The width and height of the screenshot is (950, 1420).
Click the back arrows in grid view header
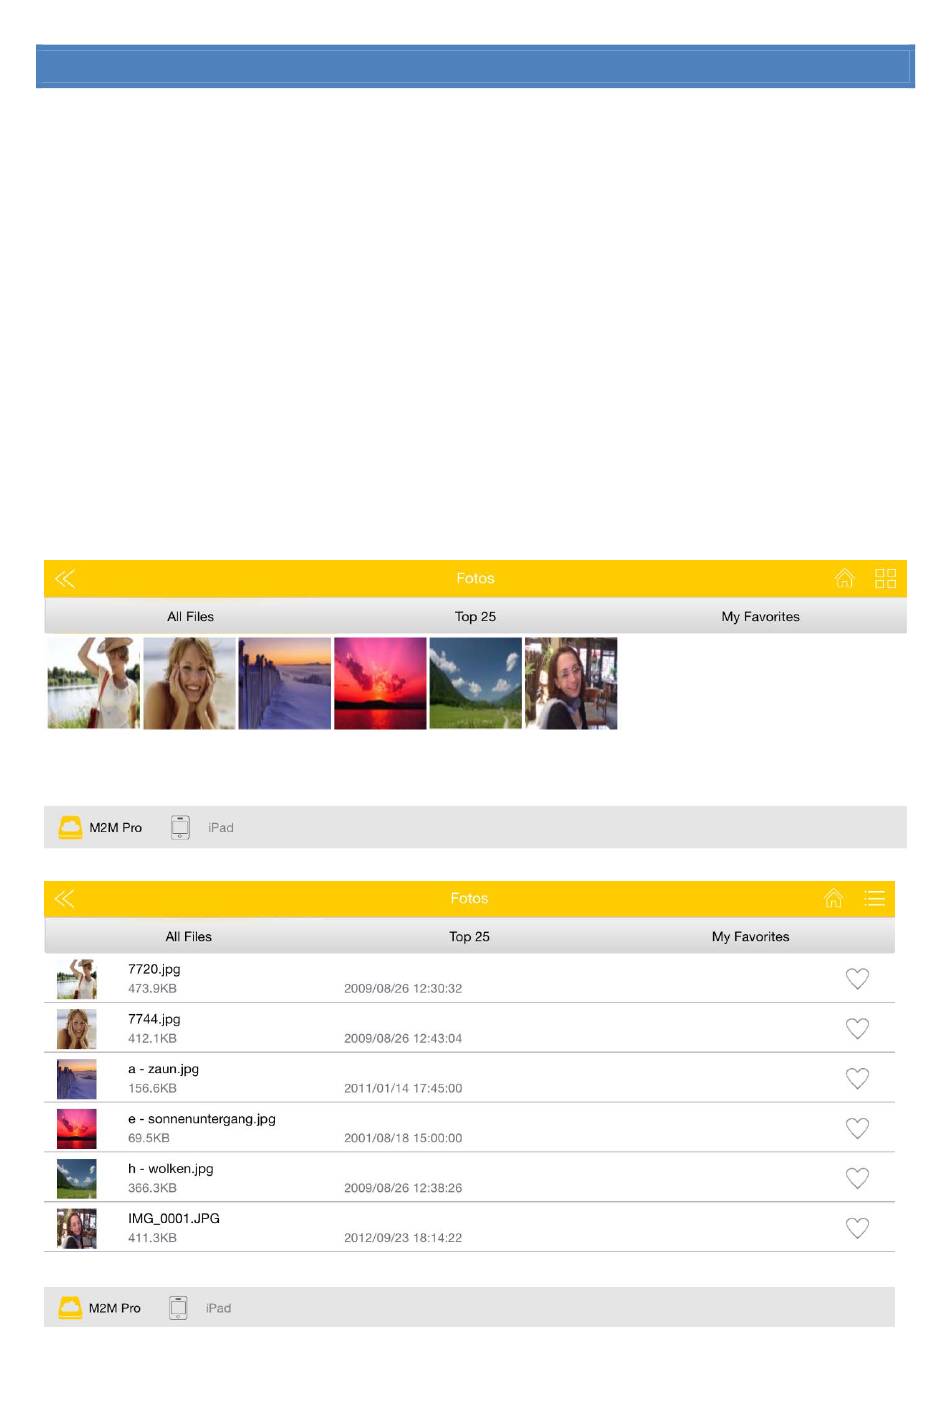click(x=65, y=579)
